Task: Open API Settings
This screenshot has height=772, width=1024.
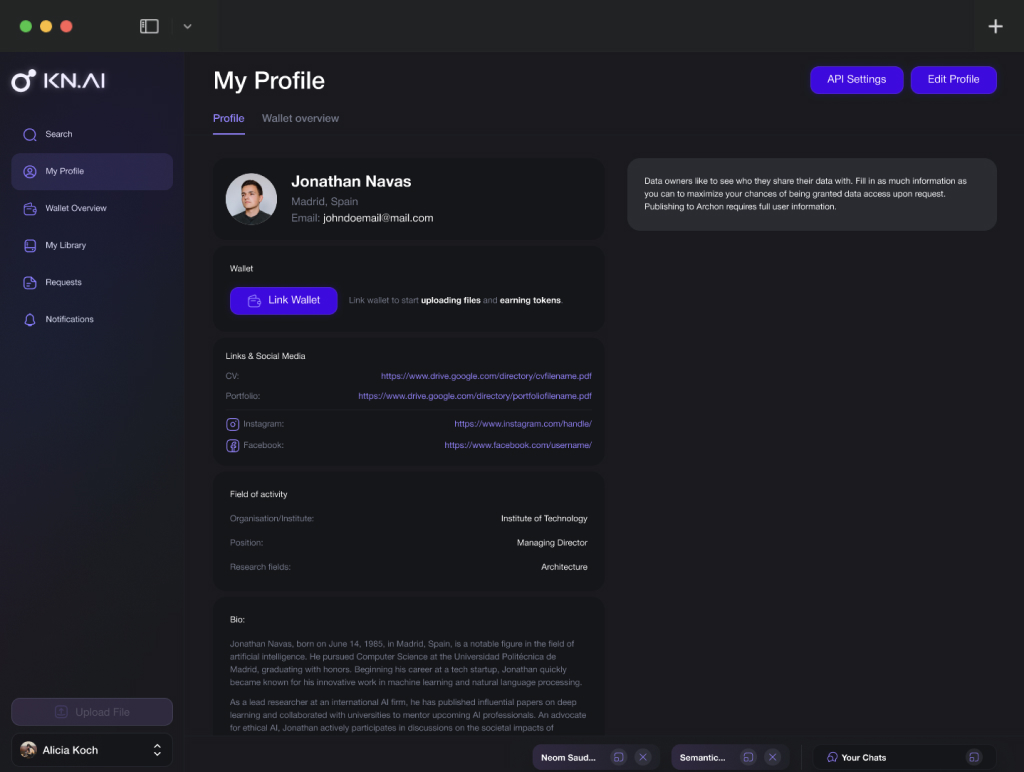Action: (856, 80)
